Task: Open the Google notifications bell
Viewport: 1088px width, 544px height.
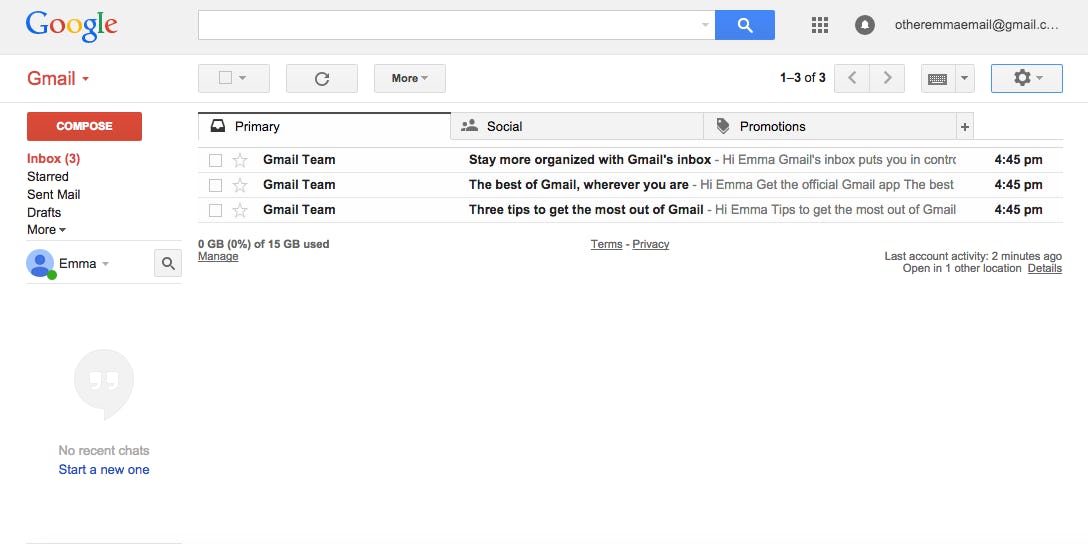Action: click(865, 26)
